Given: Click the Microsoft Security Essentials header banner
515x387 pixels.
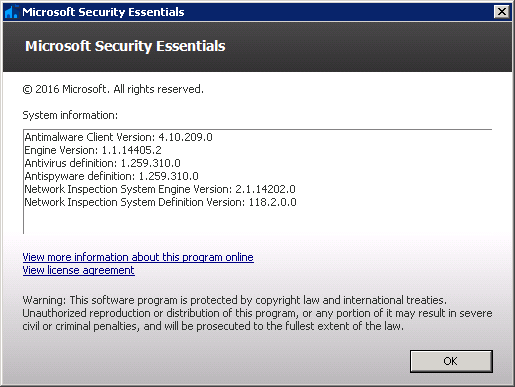Looking at the screenshot, I should (257, 47).
